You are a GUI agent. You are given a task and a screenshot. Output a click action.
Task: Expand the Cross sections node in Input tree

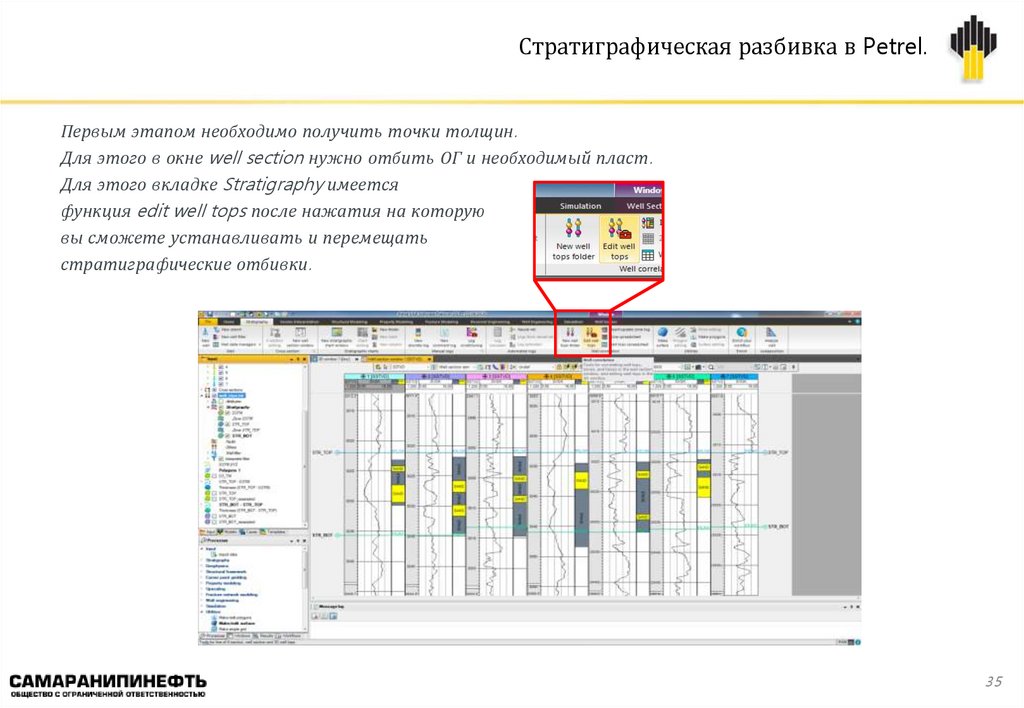[201, 390]
